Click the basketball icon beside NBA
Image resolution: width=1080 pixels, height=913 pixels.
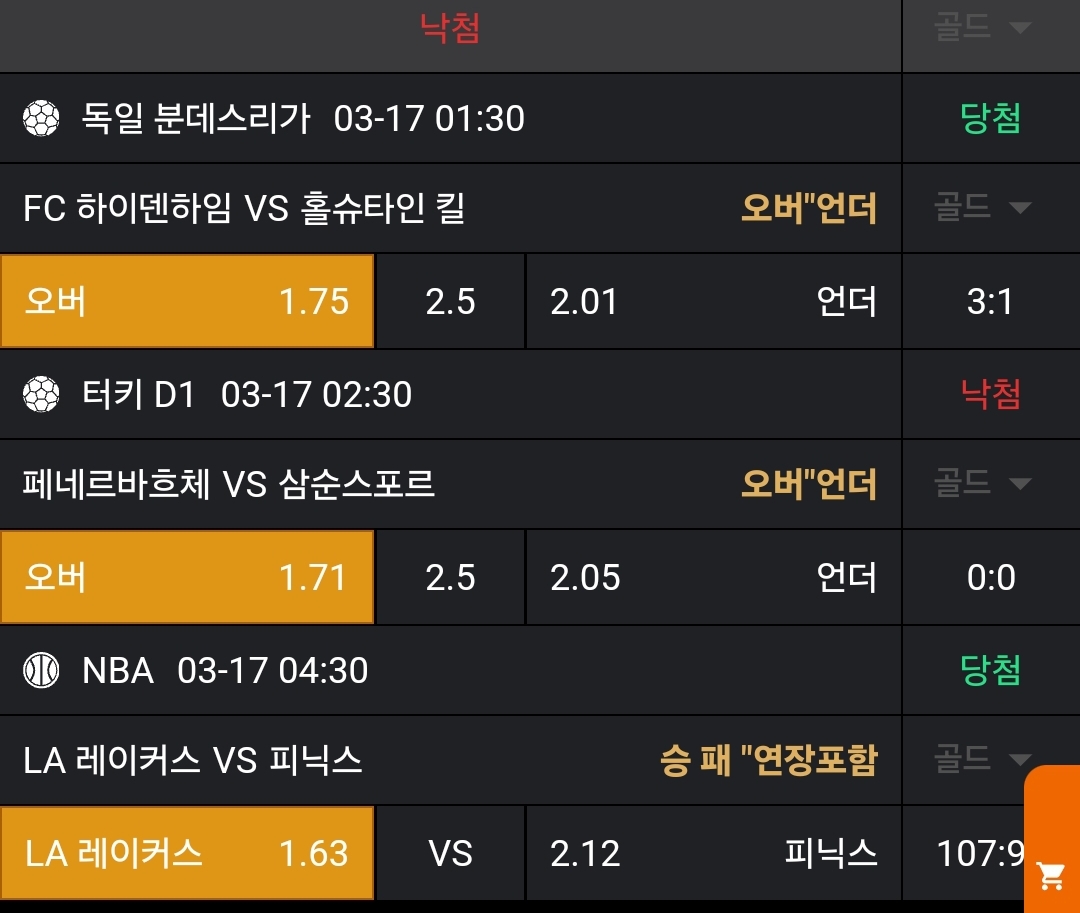coord(42,670)
